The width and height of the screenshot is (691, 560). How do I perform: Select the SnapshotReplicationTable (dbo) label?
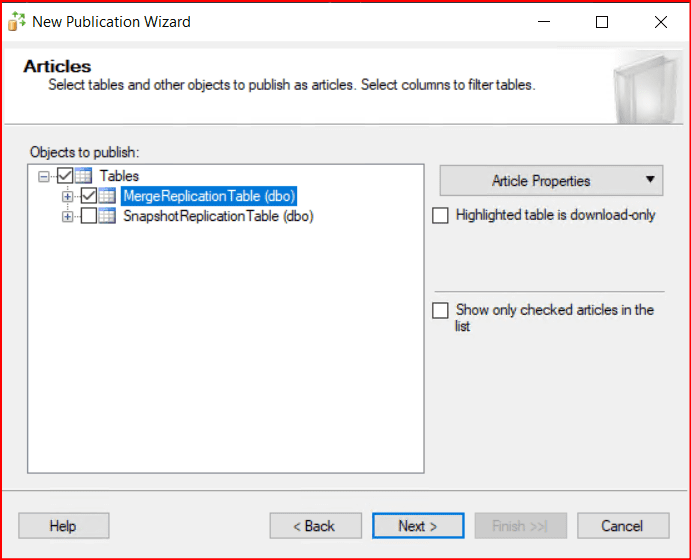(218, 216)
